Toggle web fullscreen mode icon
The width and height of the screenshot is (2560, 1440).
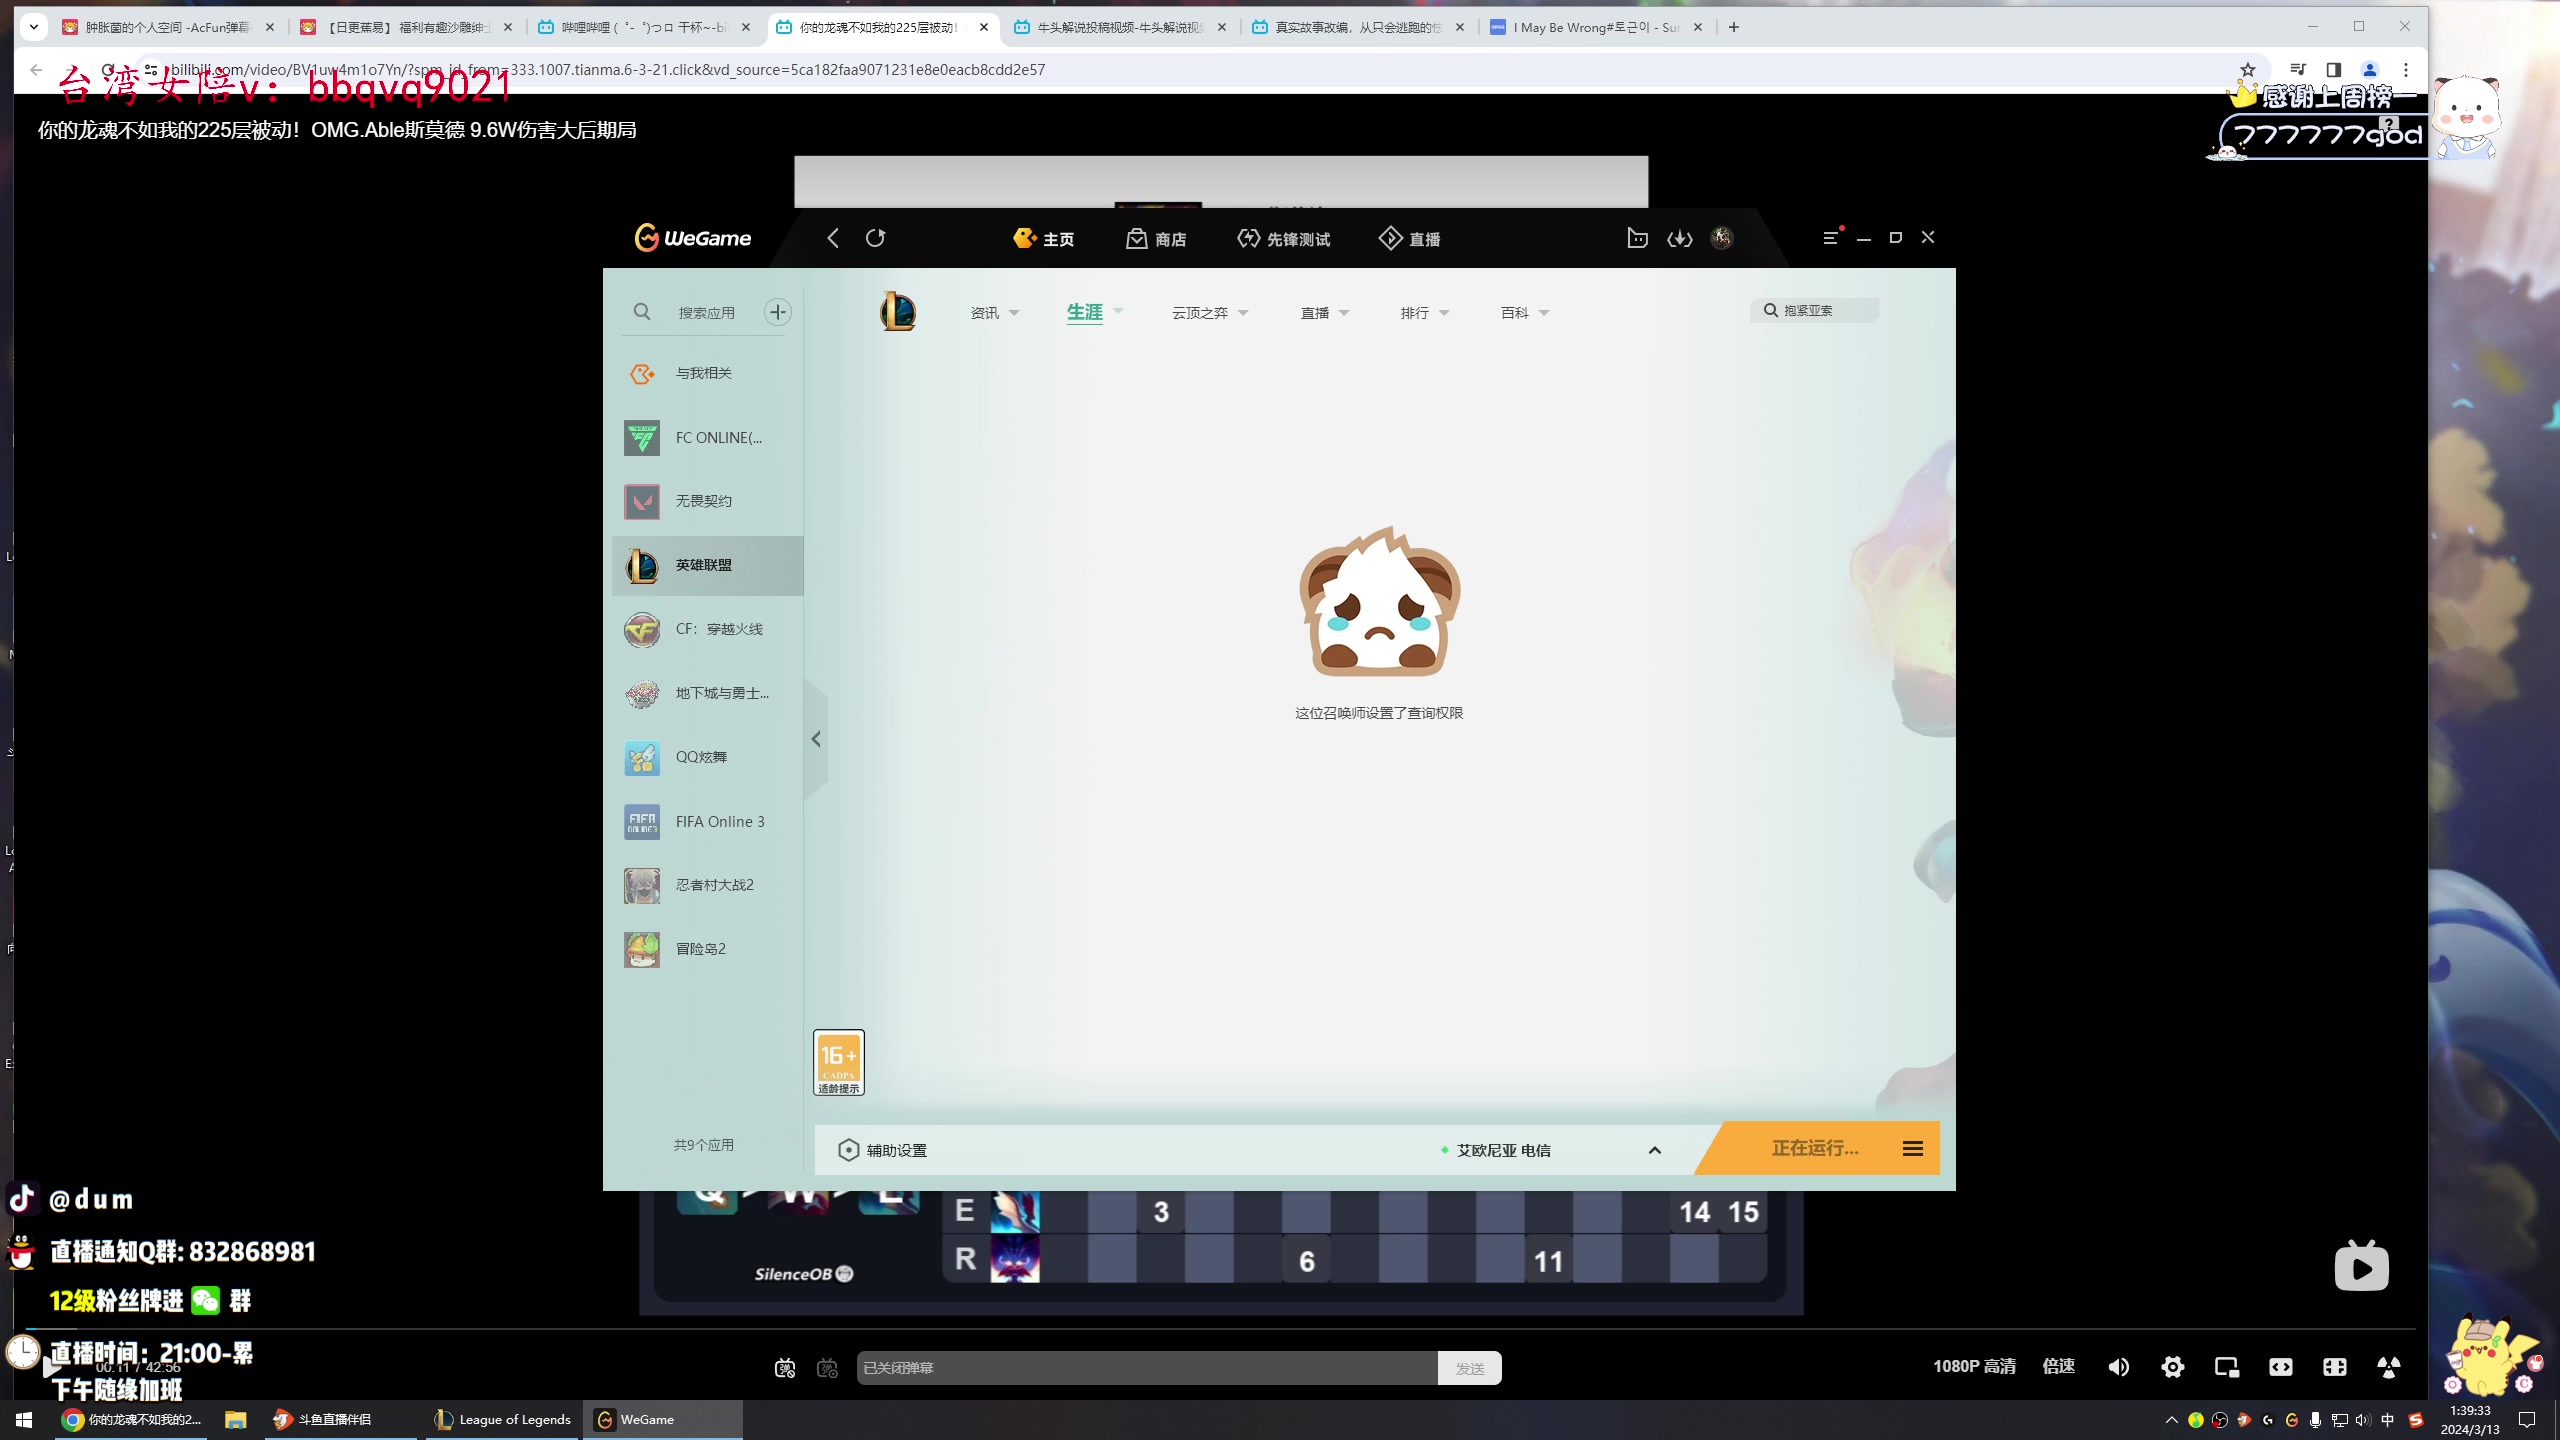(x=2335, y=1367)
